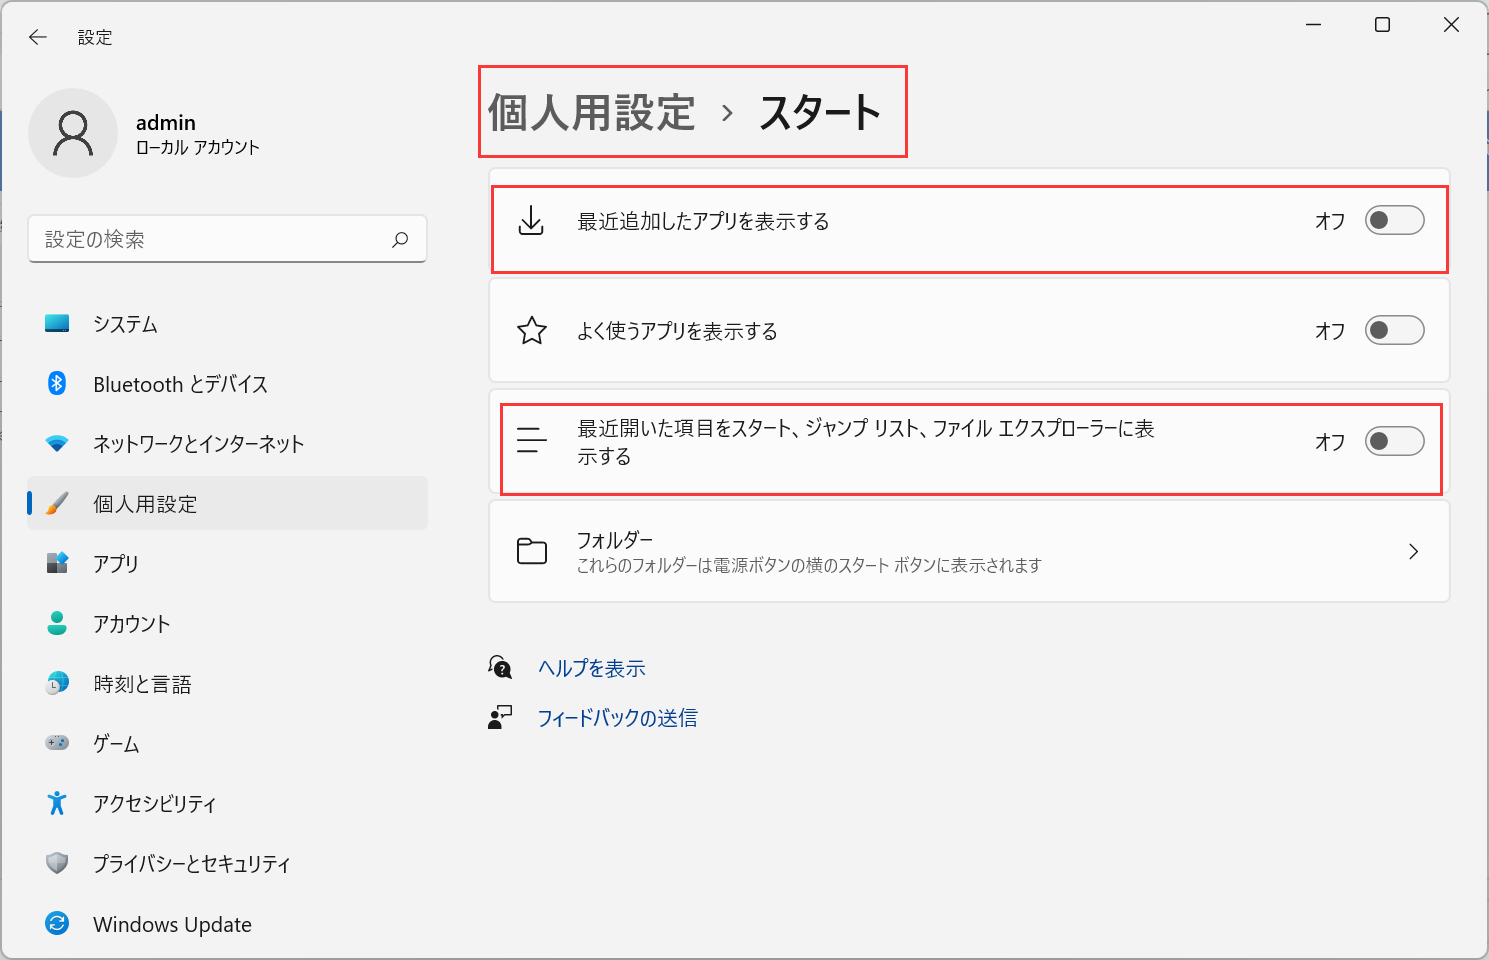Open プライバシーとセキュリティ section
Image resolution: width=1489 pixels, height=960 pixels.
pyautogui.click(x=191, y=863)
